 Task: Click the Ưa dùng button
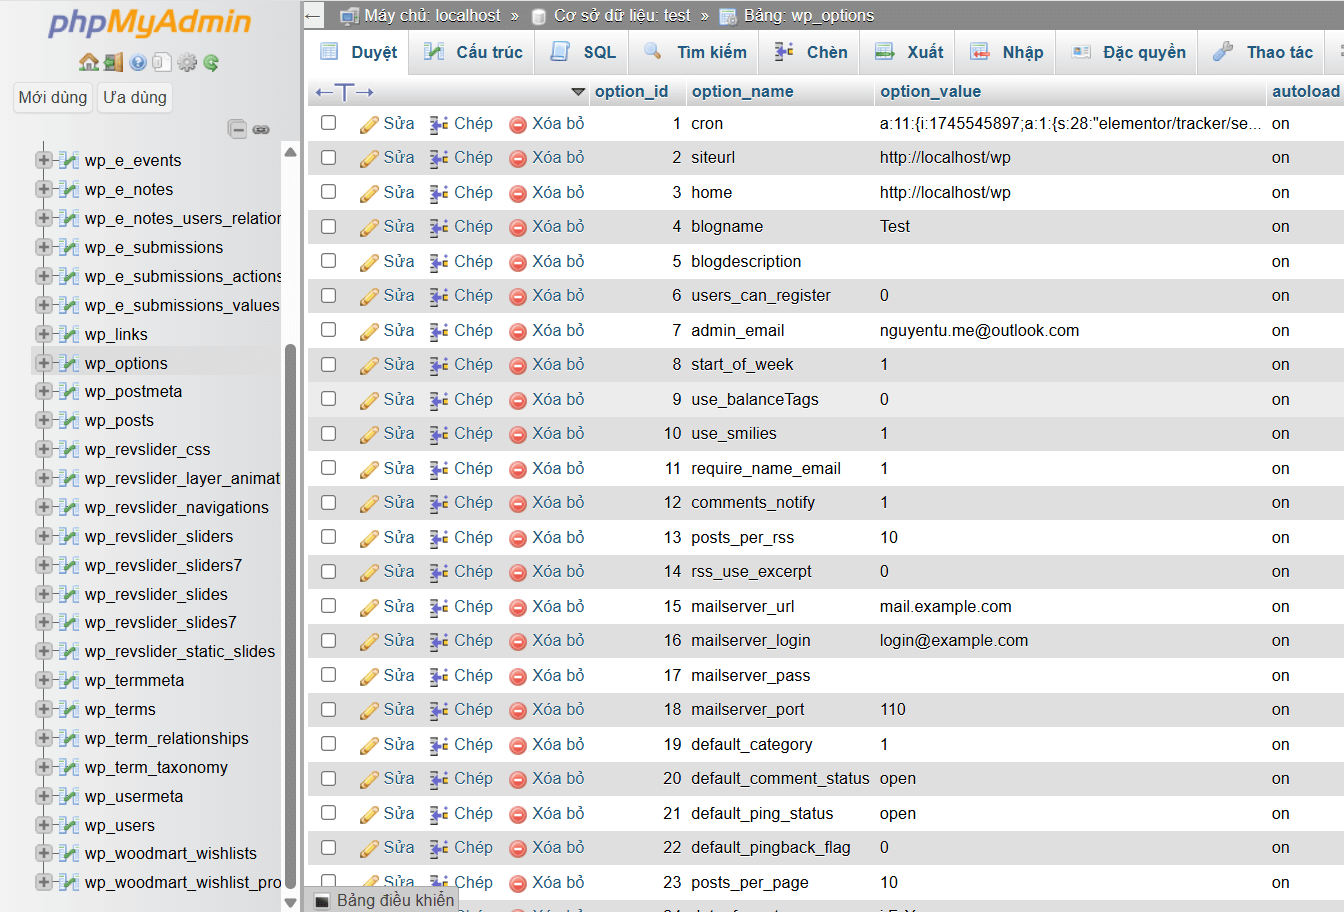135,97
